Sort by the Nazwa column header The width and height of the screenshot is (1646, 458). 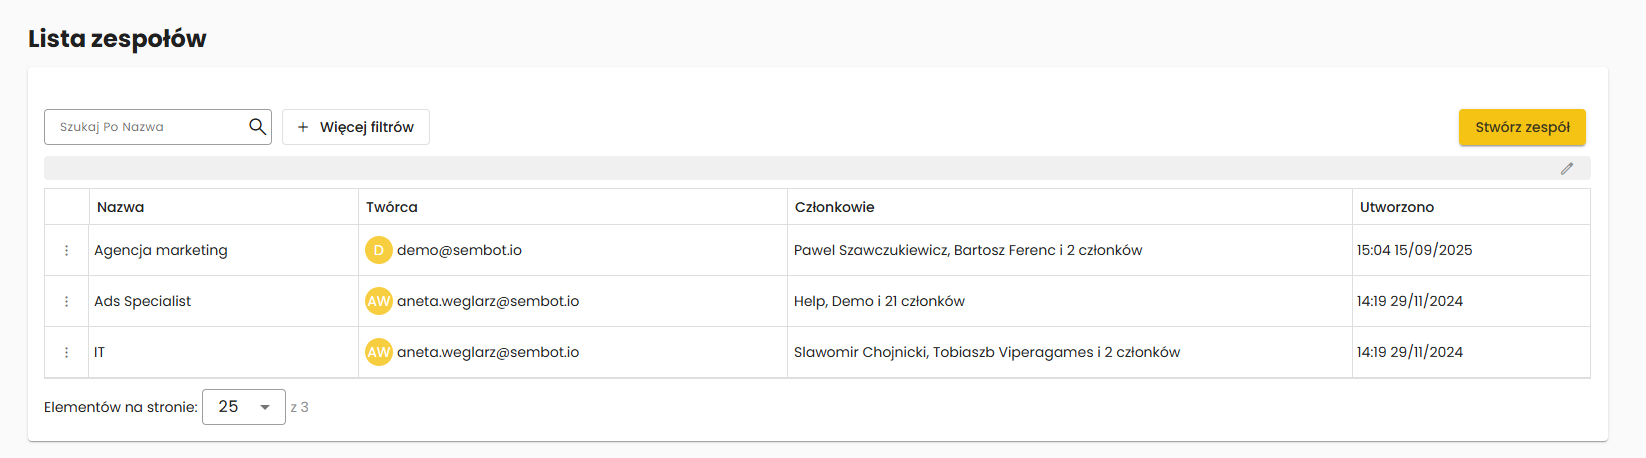121,207
